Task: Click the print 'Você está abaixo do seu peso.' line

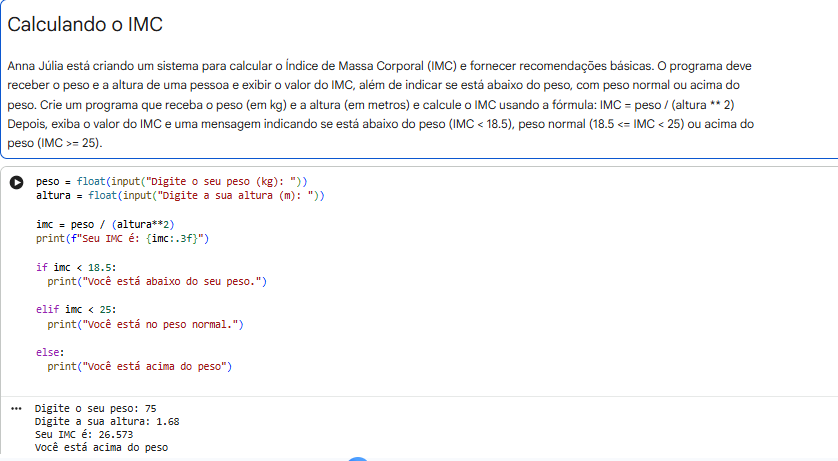Action: click(x=157, y=282)
